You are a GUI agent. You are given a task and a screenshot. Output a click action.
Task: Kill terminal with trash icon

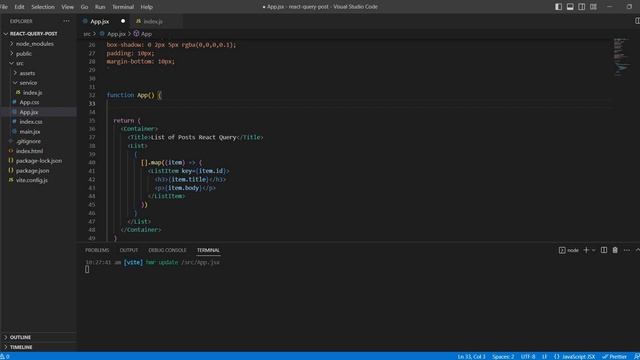[615, 250]
